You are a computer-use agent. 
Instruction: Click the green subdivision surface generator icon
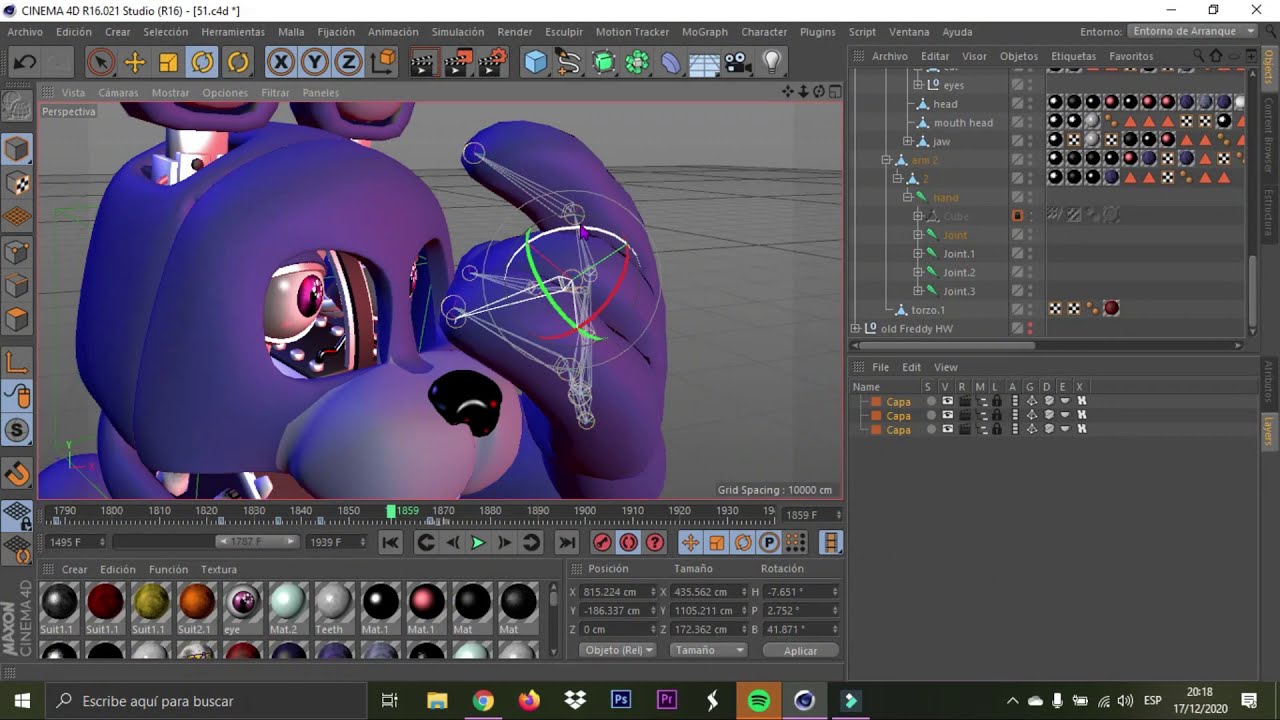point(603,62)
